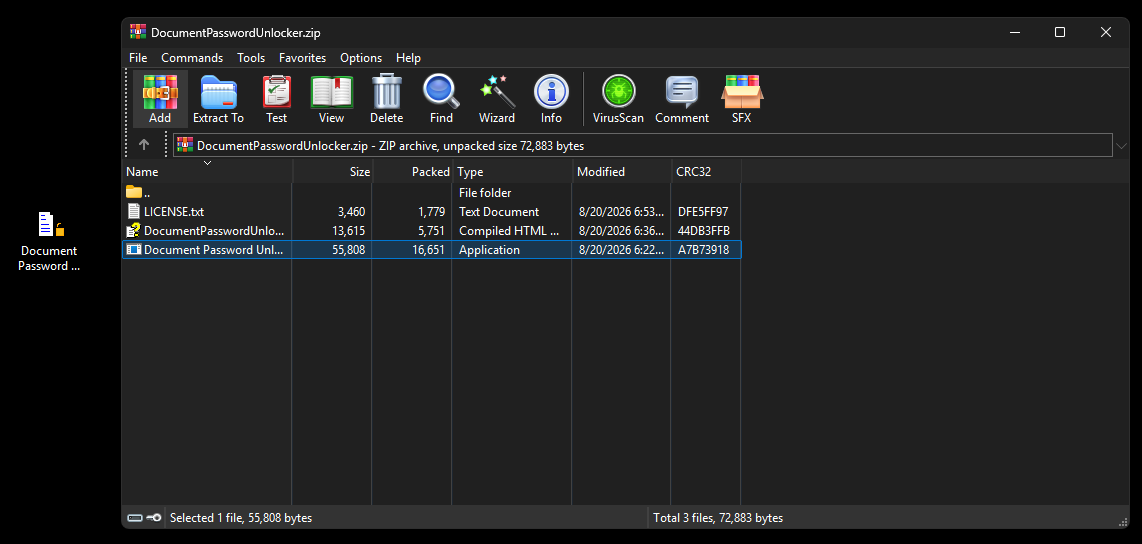Sort files by the Size column
This screenshot has width=1142, height=544.
[332, 172]
